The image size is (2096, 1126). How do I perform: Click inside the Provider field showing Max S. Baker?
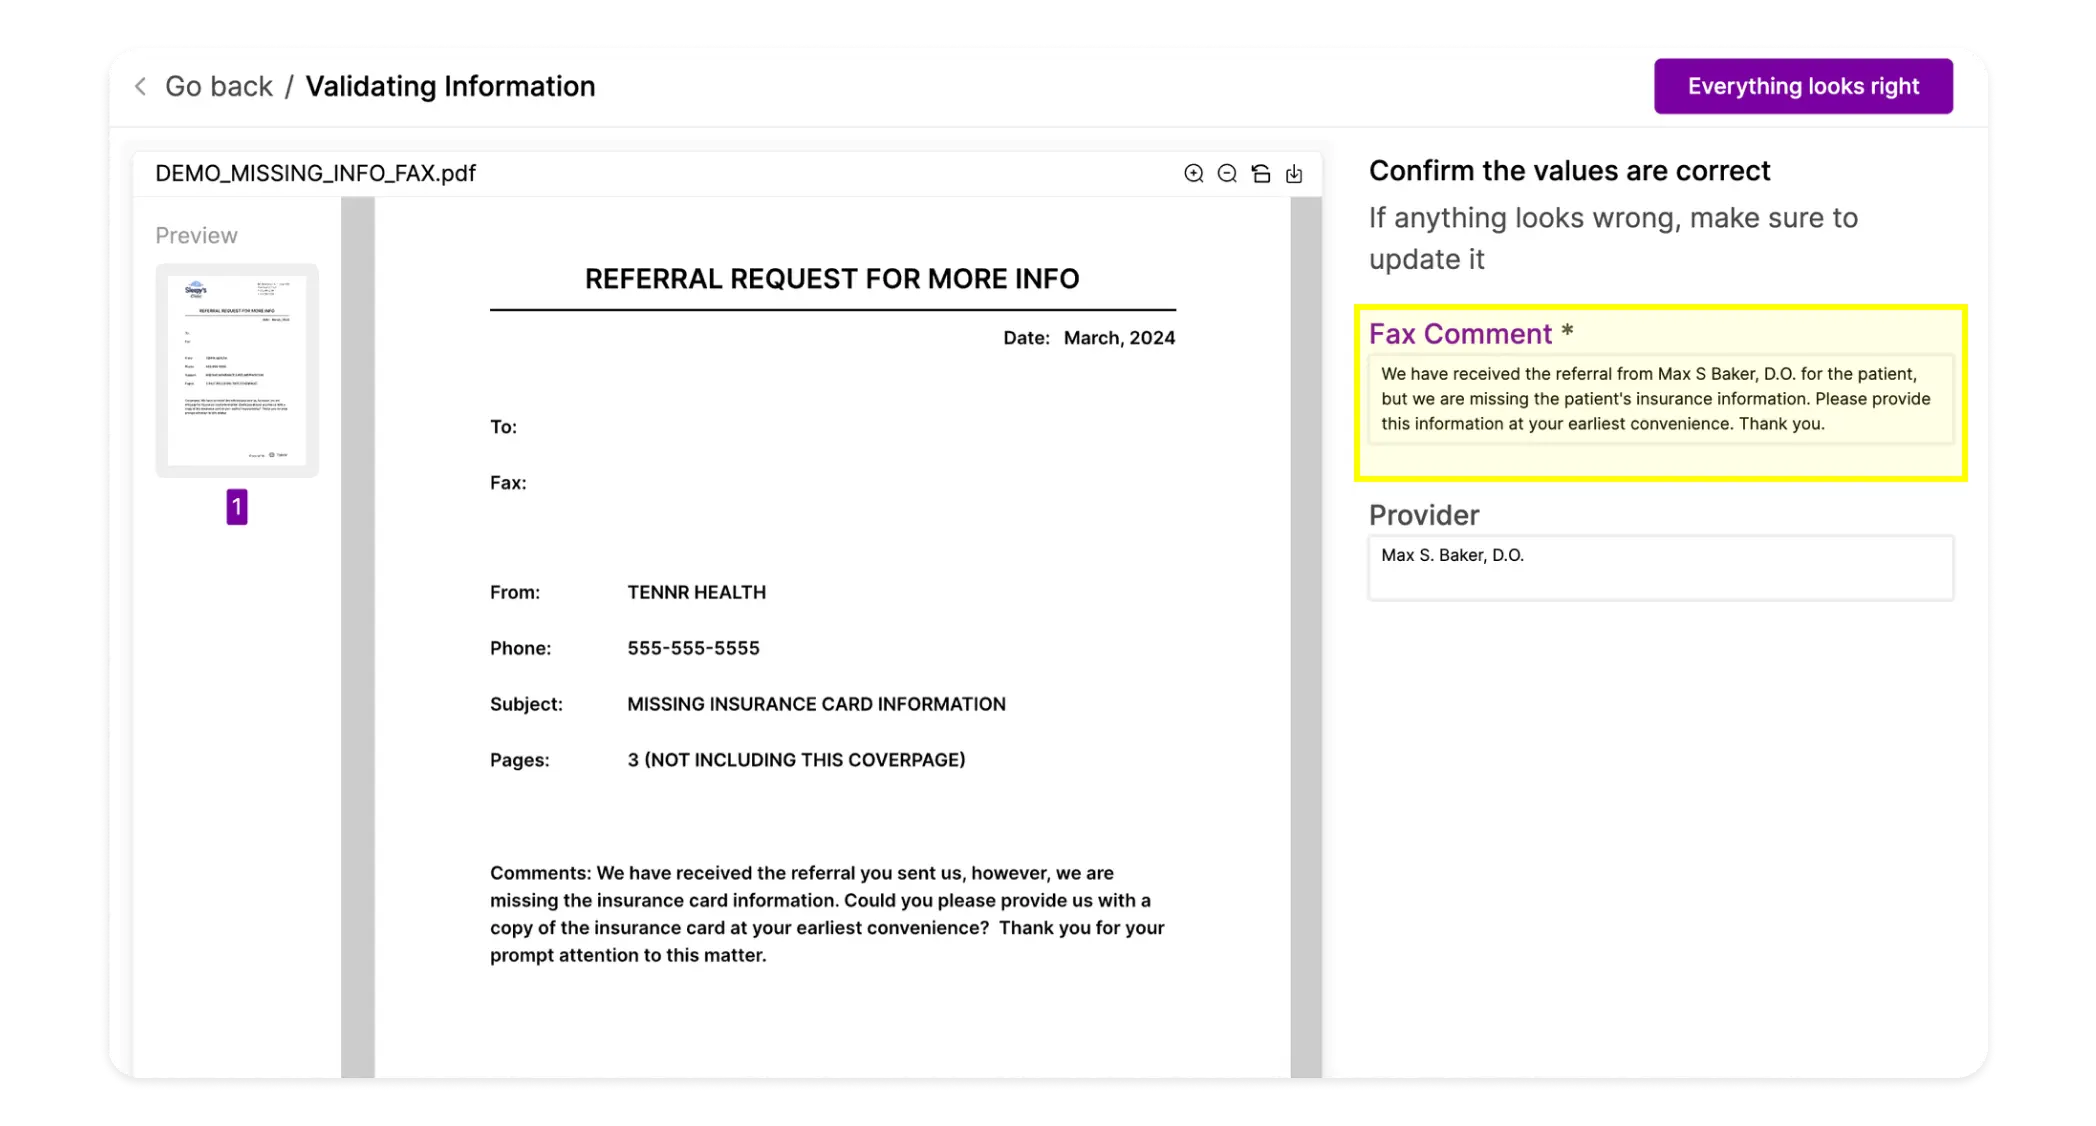[1658, 566]
